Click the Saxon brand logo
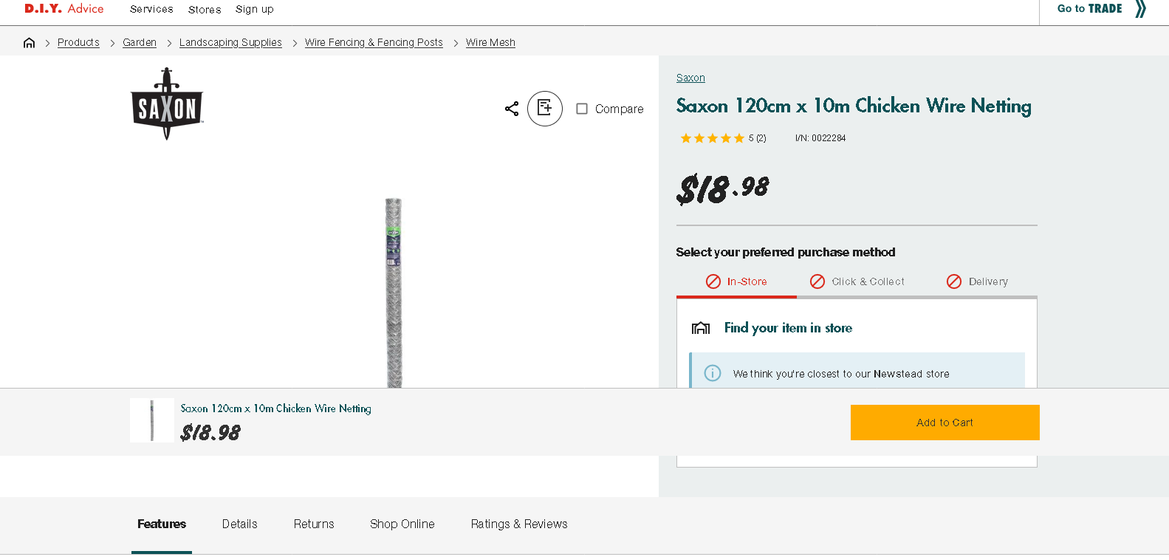The height and width of the screenshot is (560, 1169). coord(167,104)
